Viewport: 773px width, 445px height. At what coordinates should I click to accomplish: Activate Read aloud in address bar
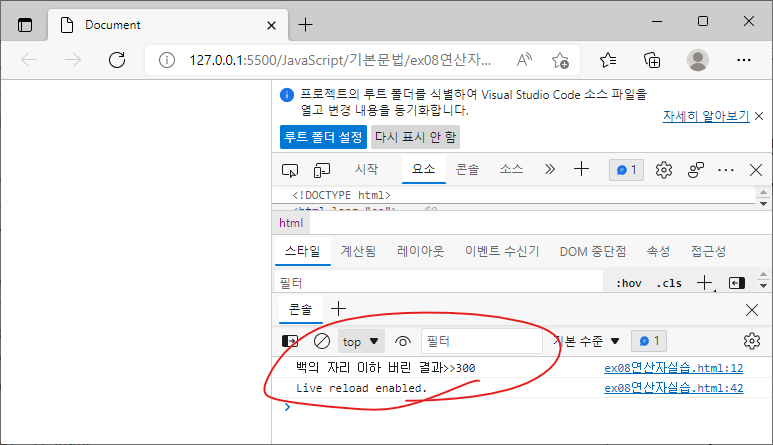click(x=524, y=60)
